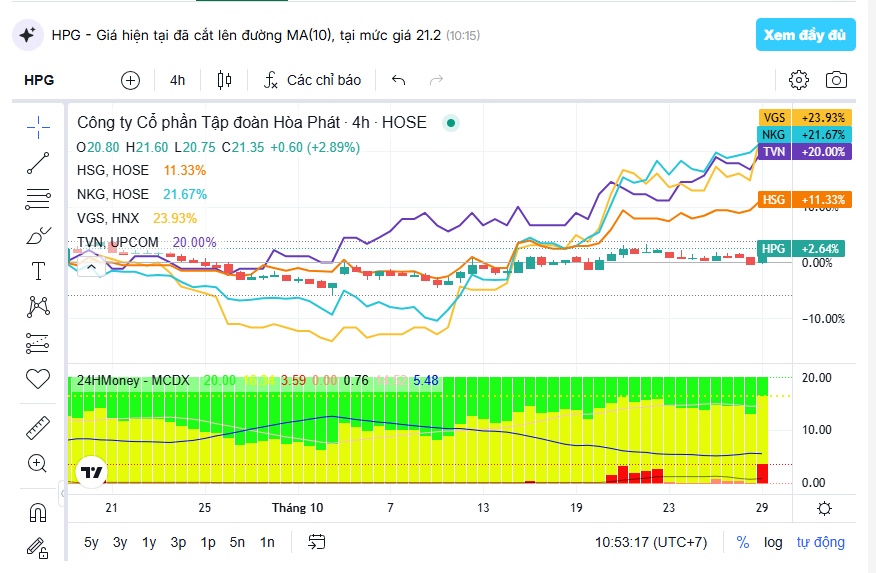The width and height of the screenshot is (876, 573).
Task: Click the HPG MA(10) alert headline
Action: (246, 35)
